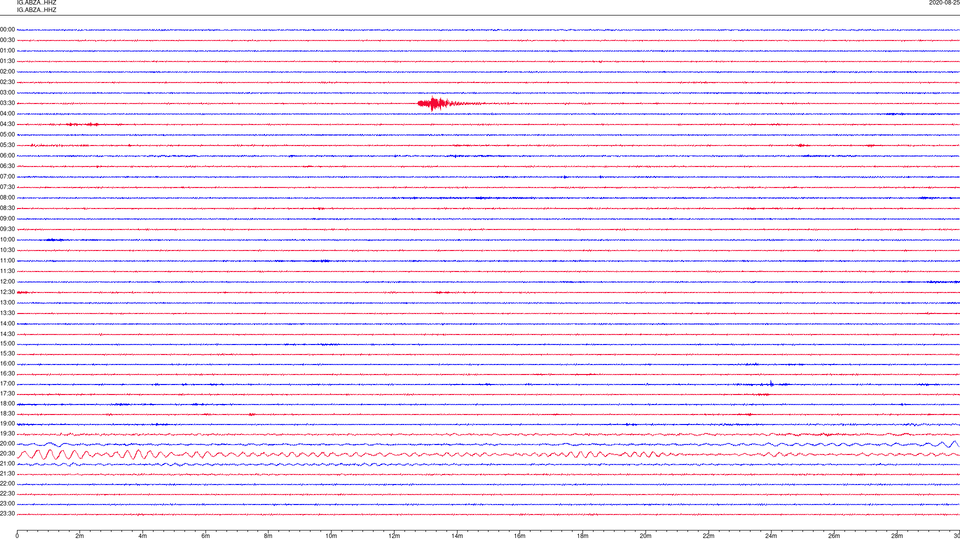Click the station label IG.ABZA..HHZ on the second line

pos(37,10)
